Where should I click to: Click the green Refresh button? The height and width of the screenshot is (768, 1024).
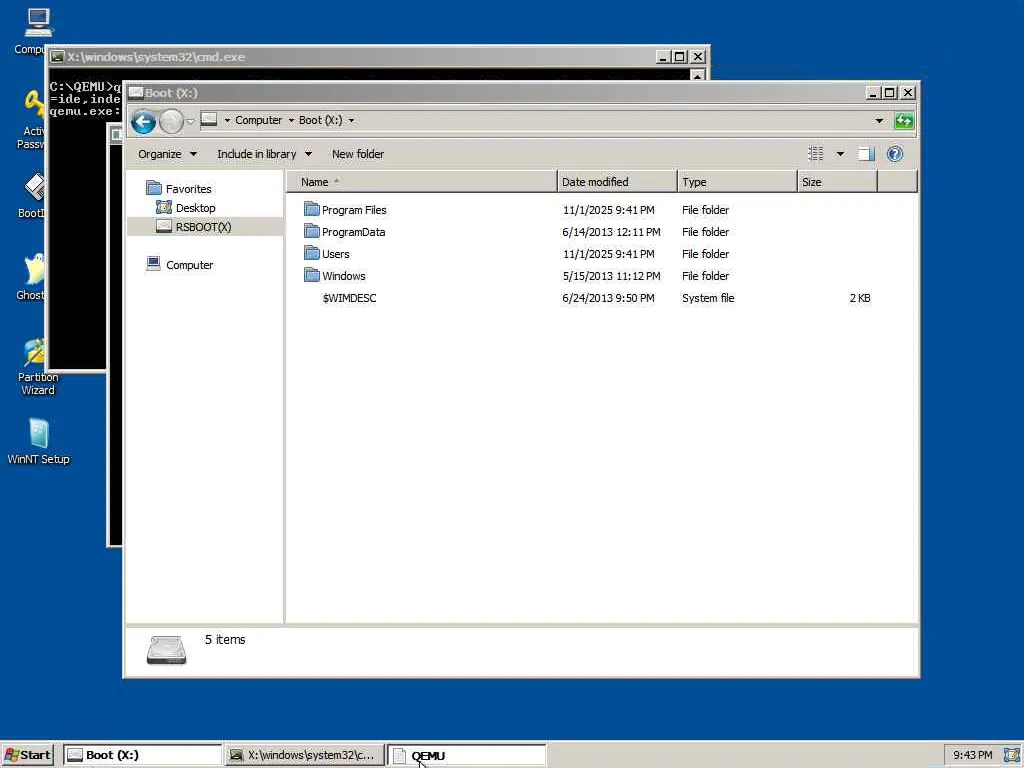[904, 121]
